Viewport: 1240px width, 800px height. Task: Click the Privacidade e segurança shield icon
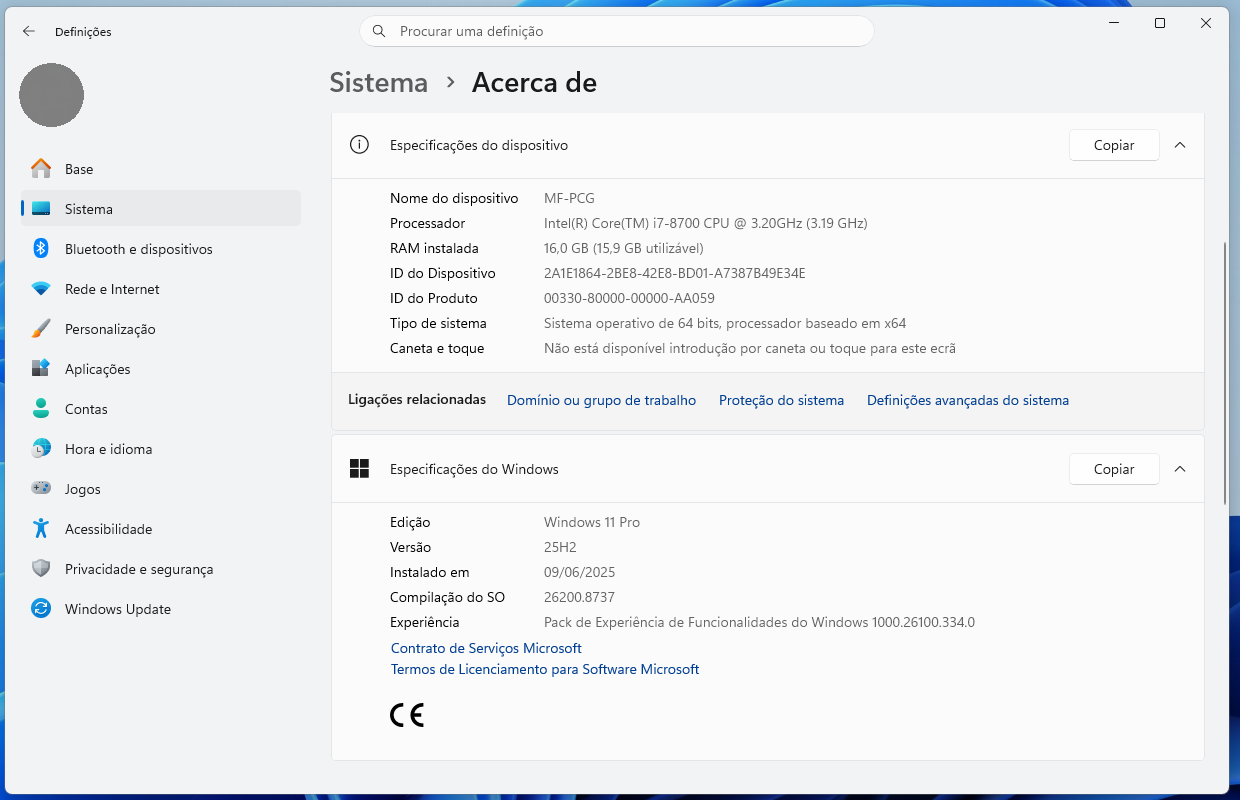(41, 569)
